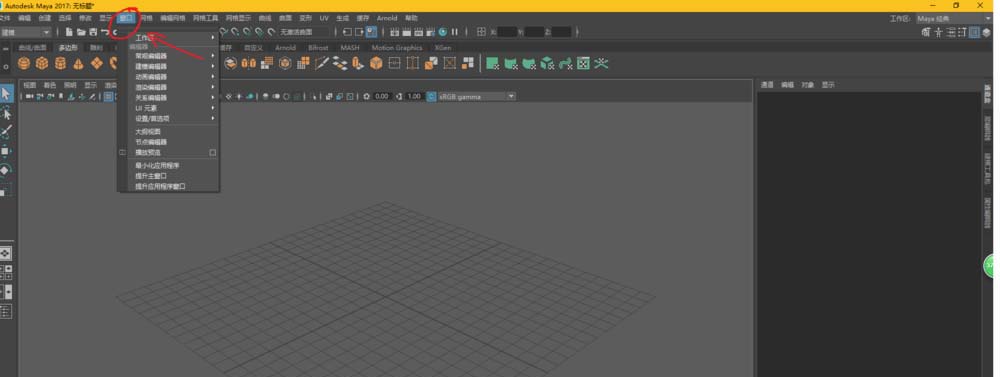Viewport: 1000px width, 377px height.
Task: Open the 通道 menu in Channel Box
Action: pyautogui.click(x=767, y=84)
